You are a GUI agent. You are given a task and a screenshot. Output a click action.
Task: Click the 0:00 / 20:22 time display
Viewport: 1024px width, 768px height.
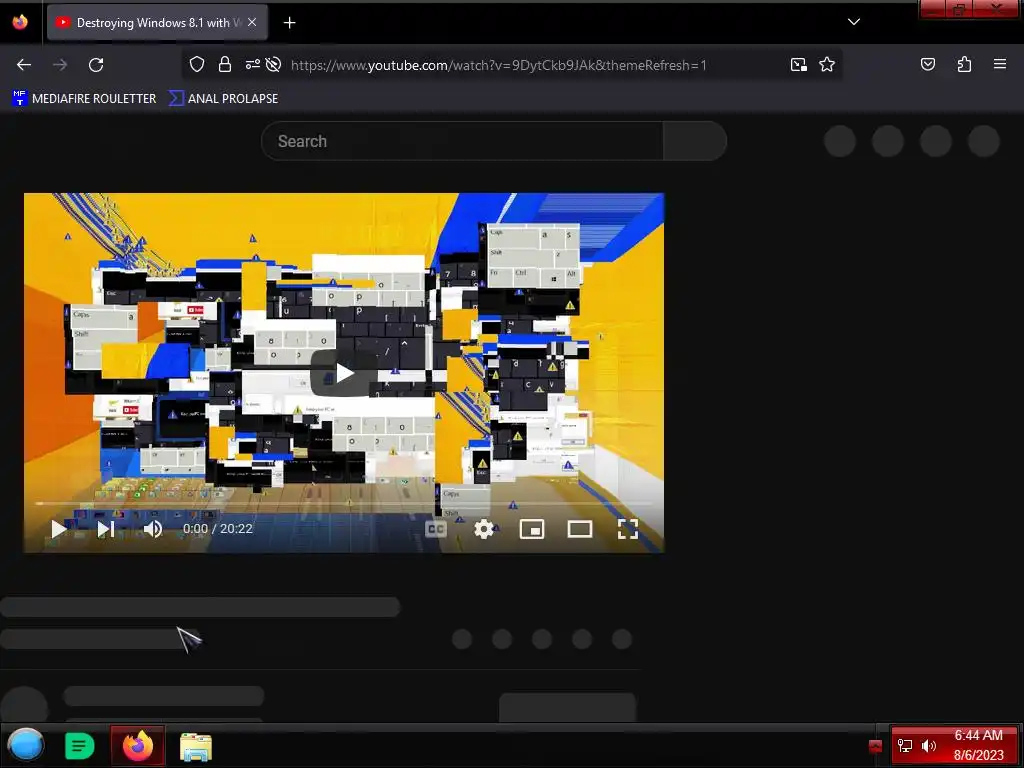217,529
